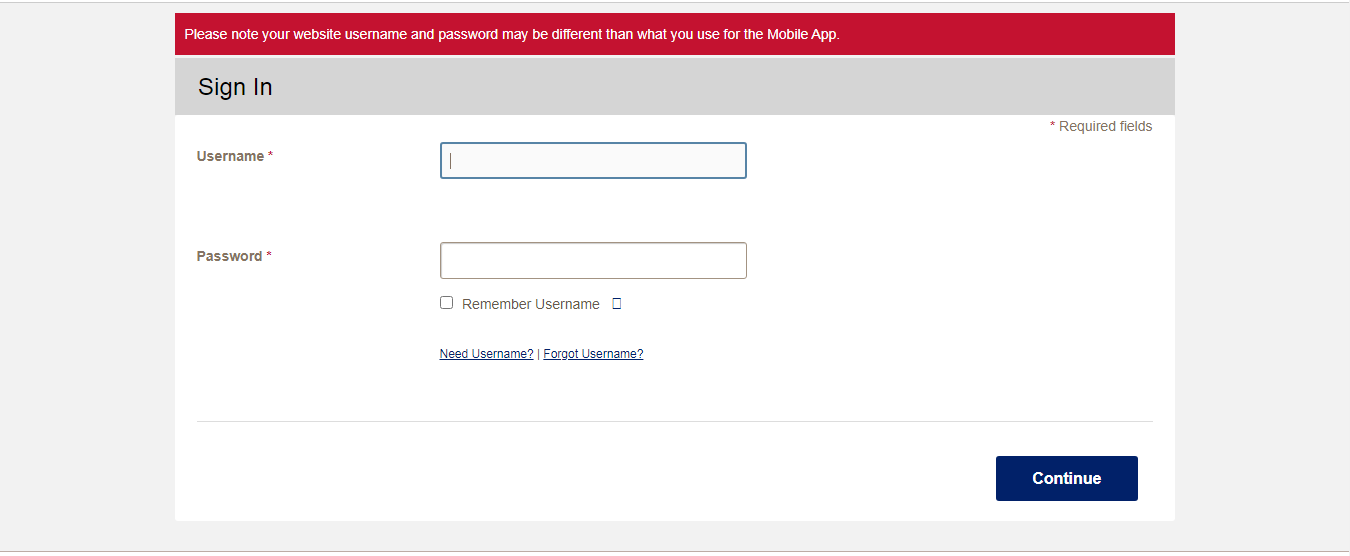Click the text cursor inside Username box

pyautogui.click(x=451, y=161)
